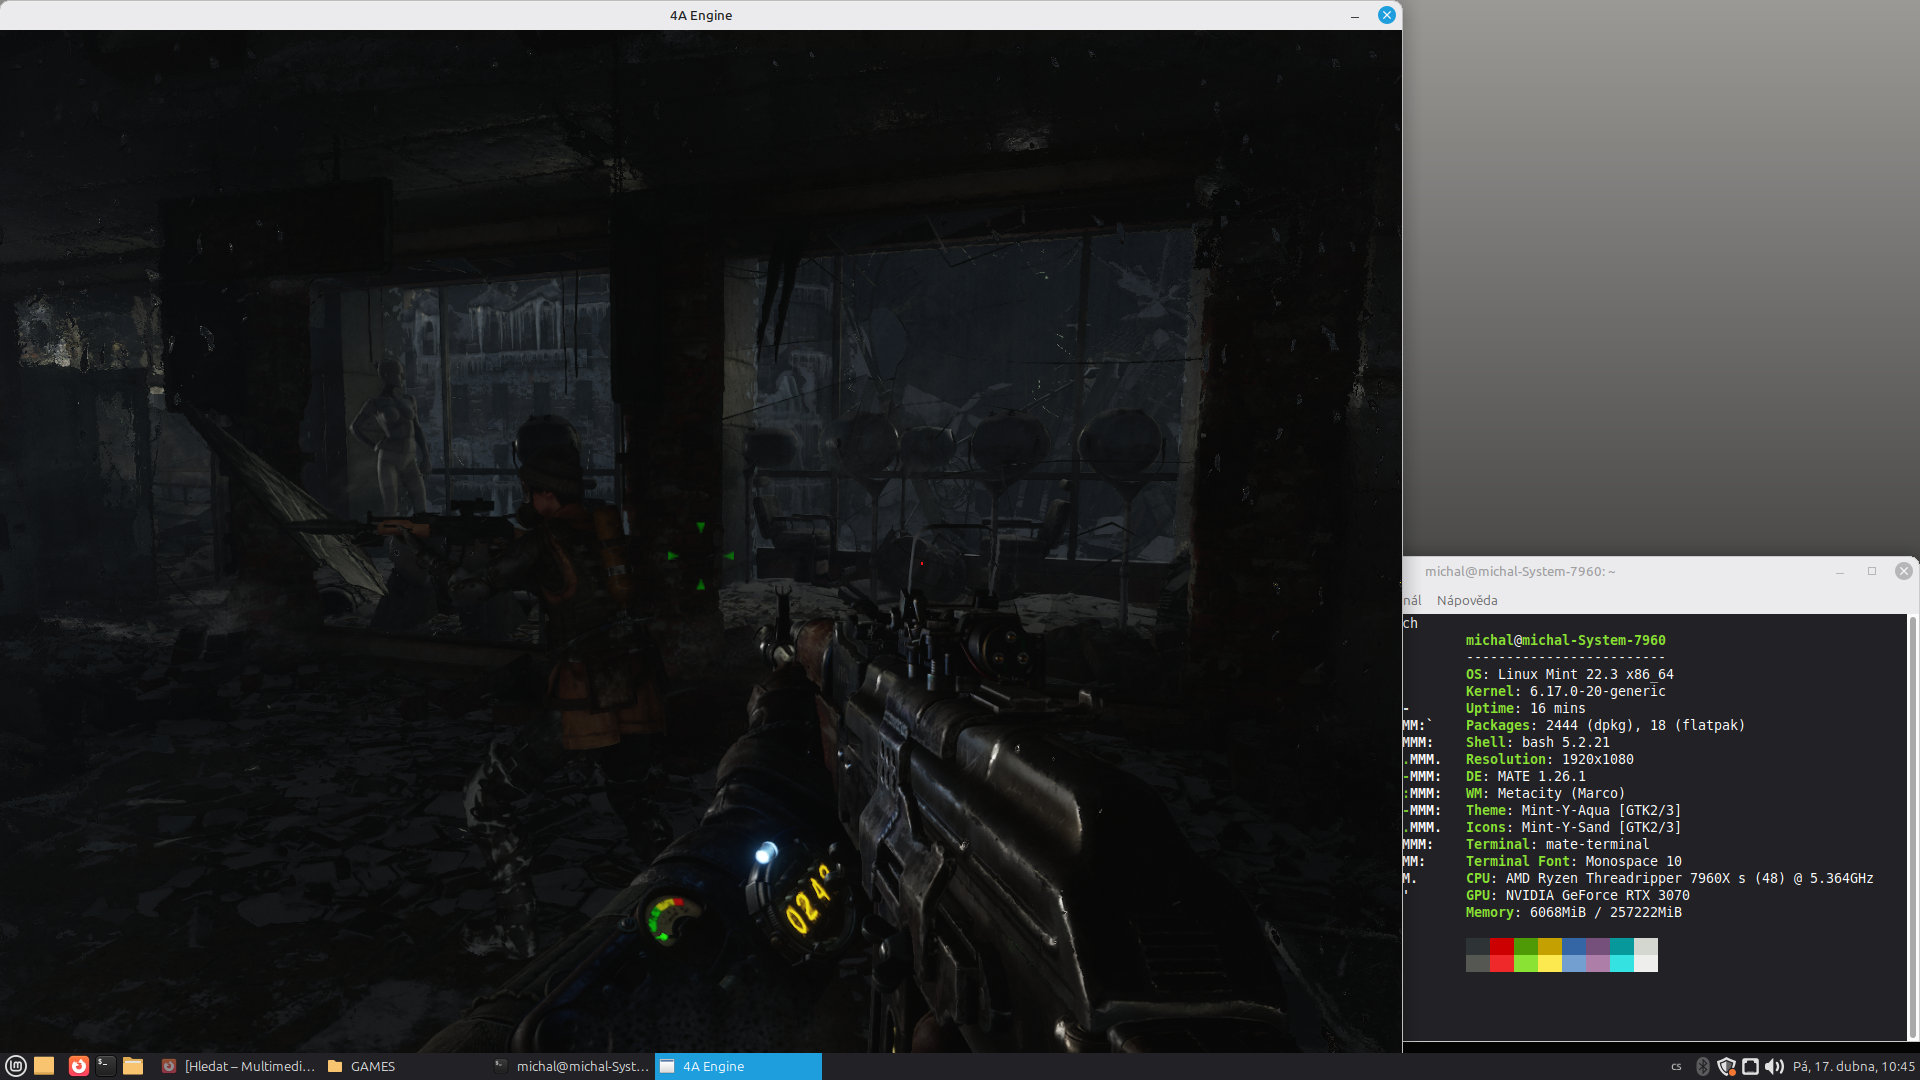The image size is (1920, 1080).
Task: Switch to the Hledat – Multimedia taskbar window
Action: [239, 1066]
